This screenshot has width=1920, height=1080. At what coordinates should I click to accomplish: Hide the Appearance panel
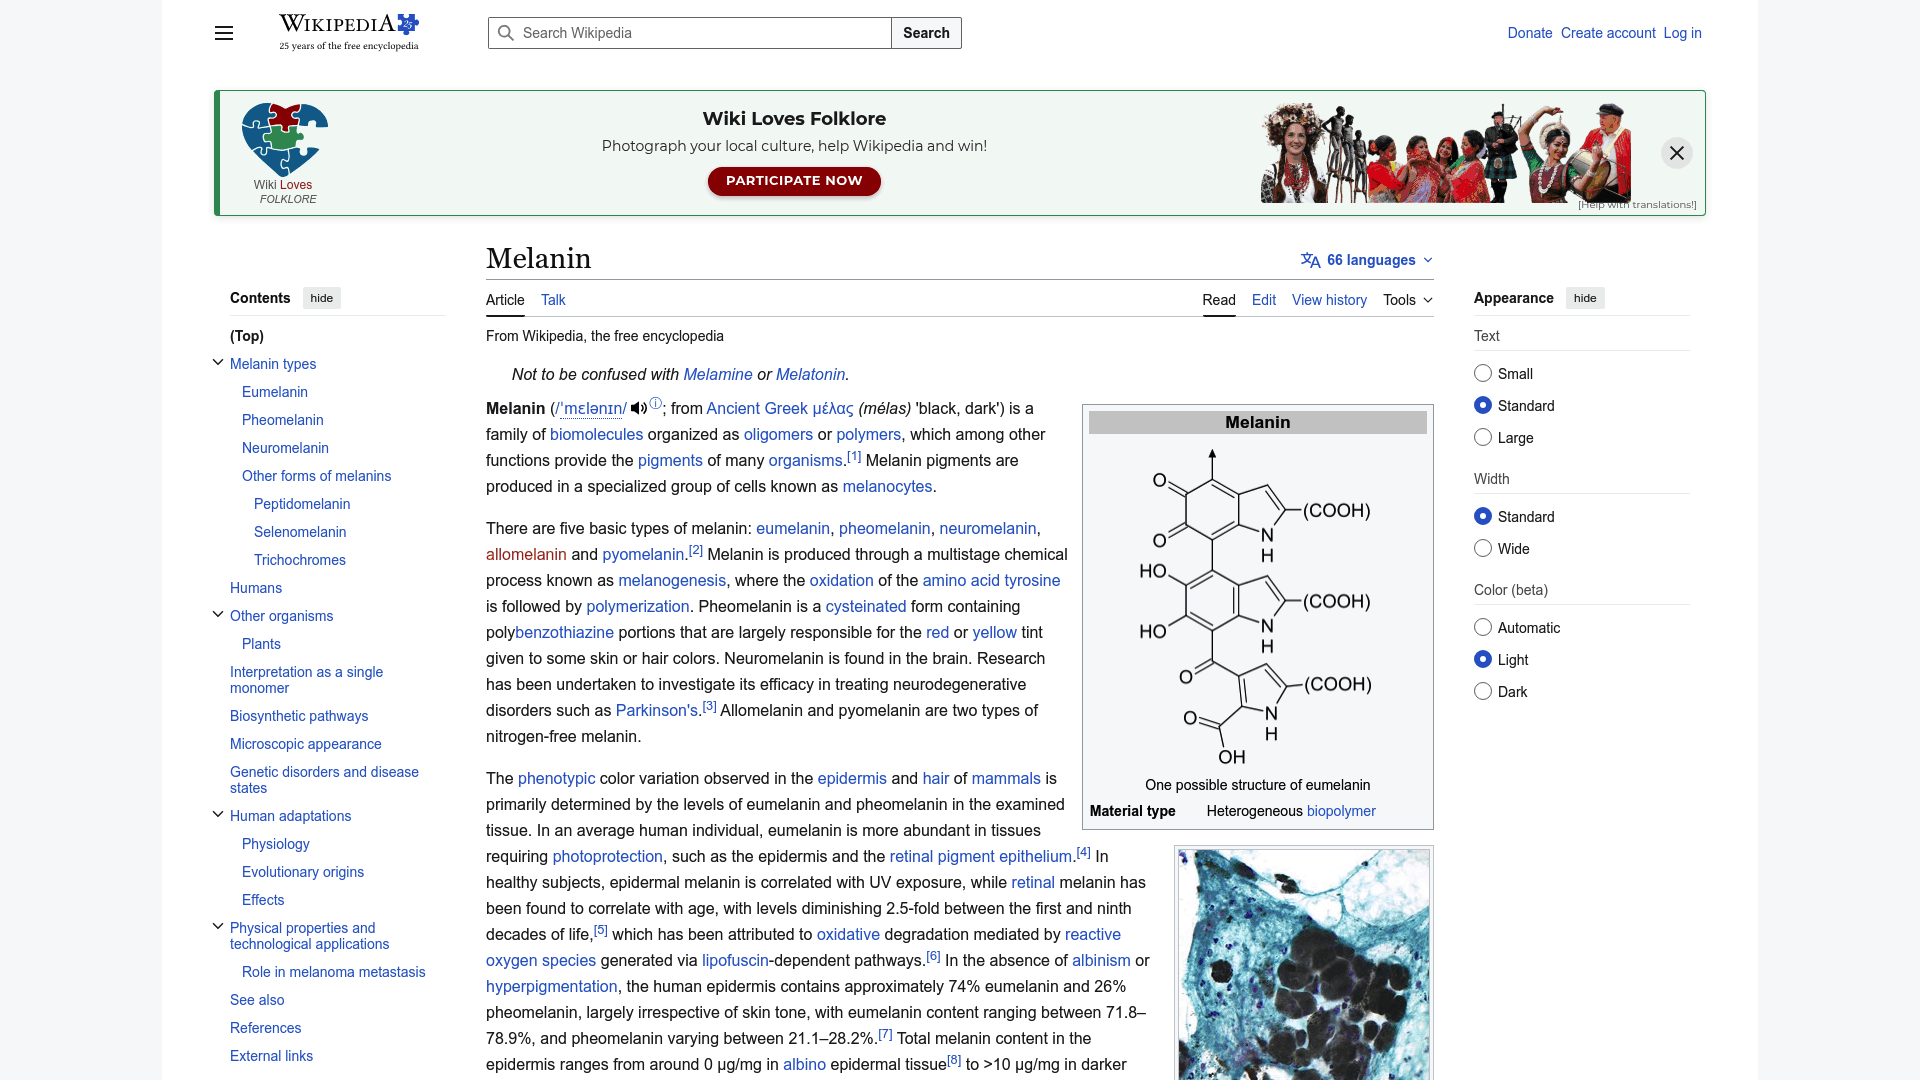coord(1585,298)
